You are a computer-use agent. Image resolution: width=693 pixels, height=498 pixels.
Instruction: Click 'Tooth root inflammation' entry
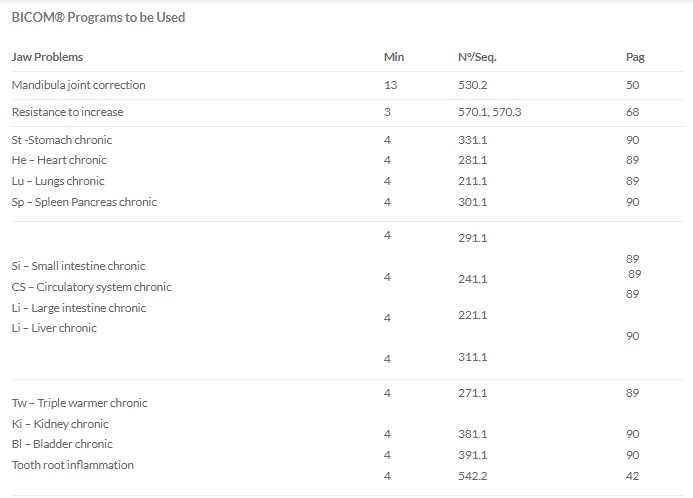tap(72, 465)
